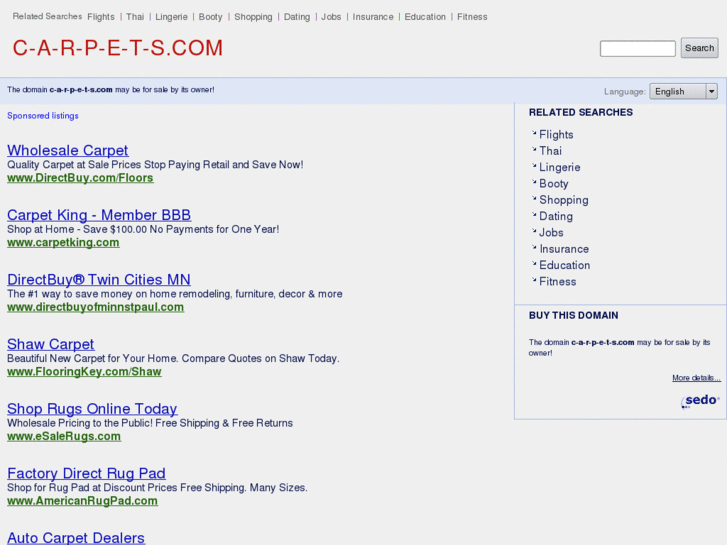Choose Booty in sidebar related searches
Viewport: 727px width, 545px height.
pyautogui.click(x=554, y=184)
